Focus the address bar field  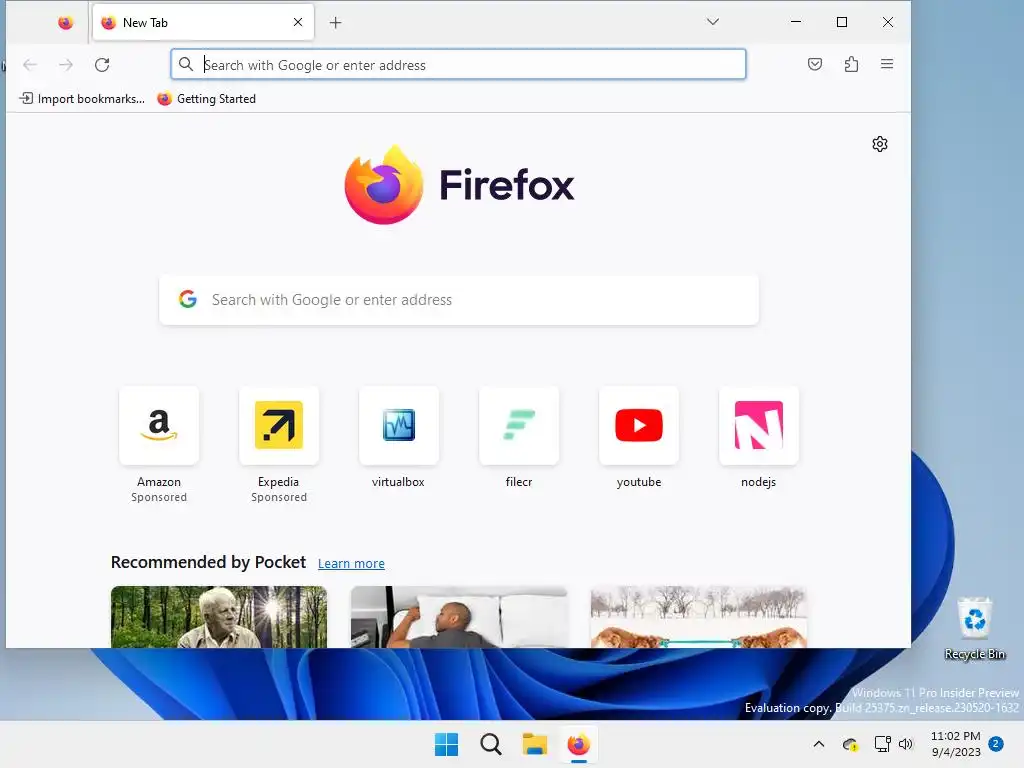[x=458, y=65]
